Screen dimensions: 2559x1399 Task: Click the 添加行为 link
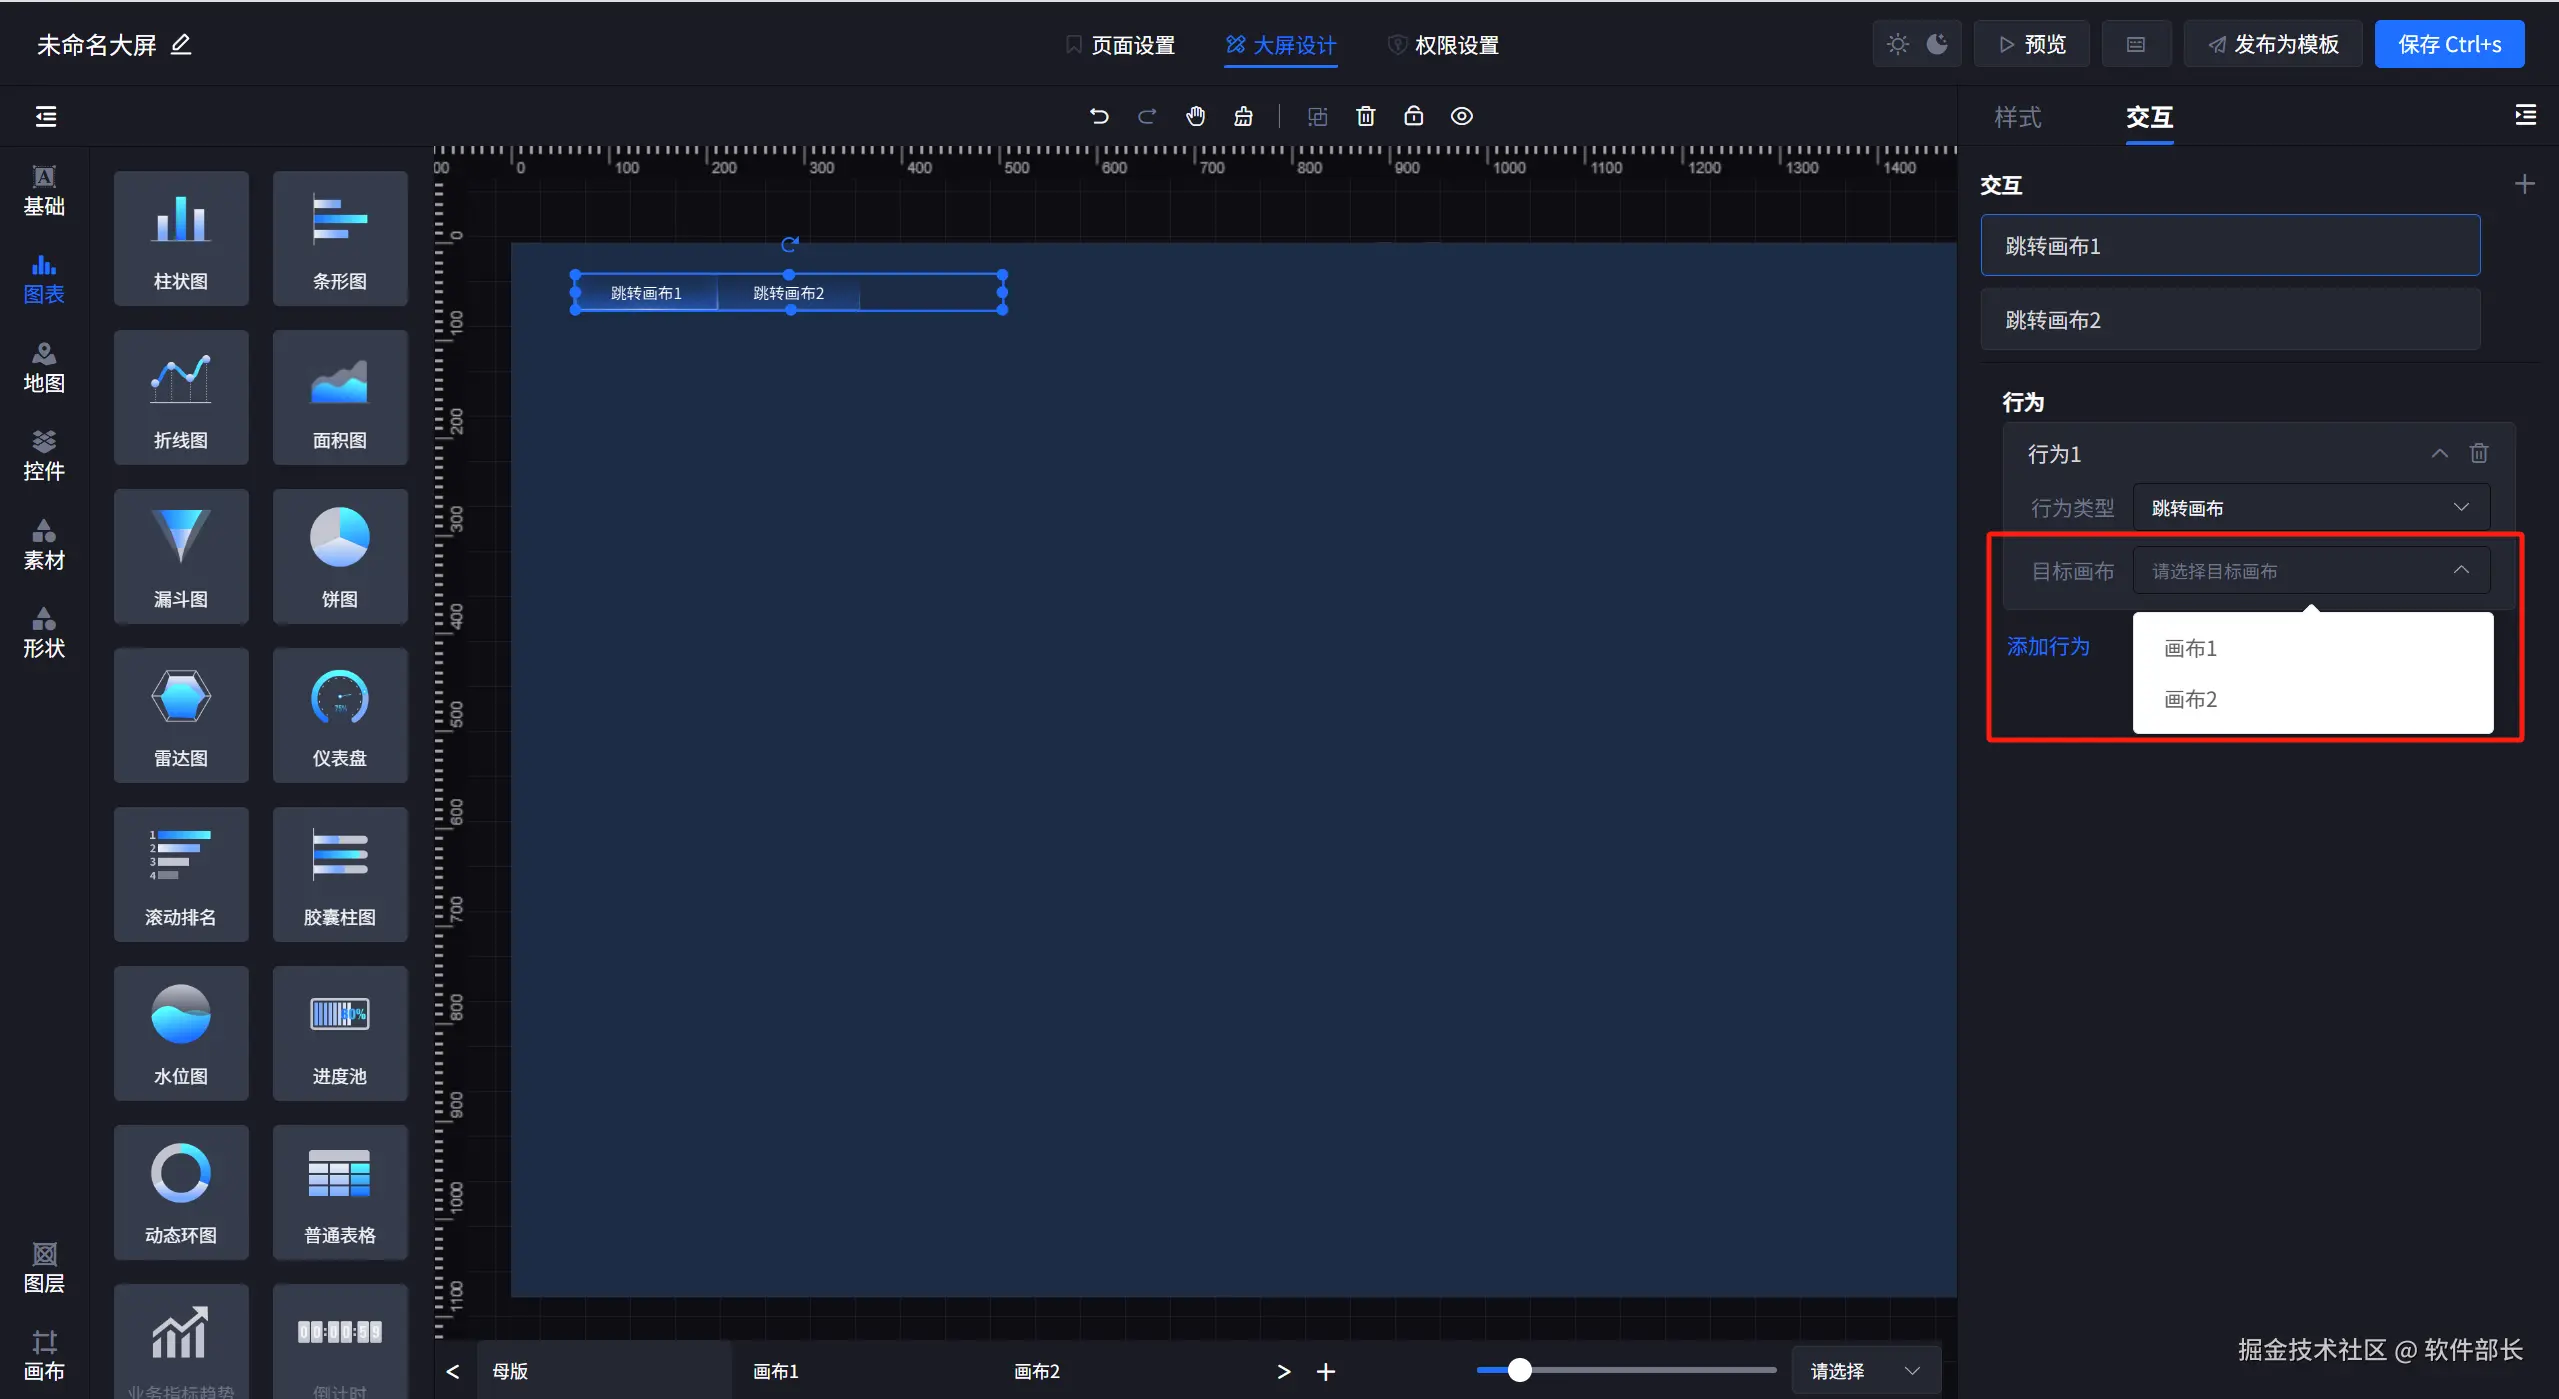(2047, 647)
